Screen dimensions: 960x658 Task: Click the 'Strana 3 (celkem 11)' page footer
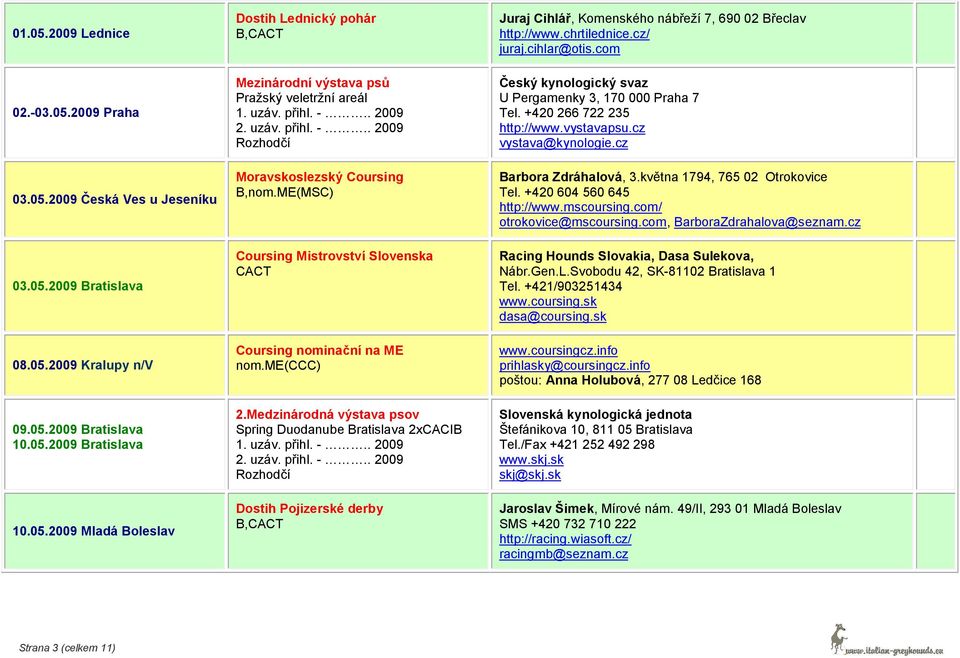pyautogui.click(x=67, y=648)
